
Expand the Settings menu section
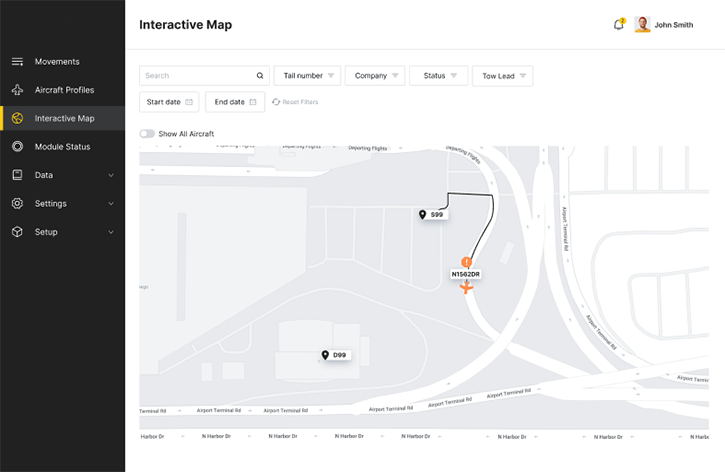[62, 204]
